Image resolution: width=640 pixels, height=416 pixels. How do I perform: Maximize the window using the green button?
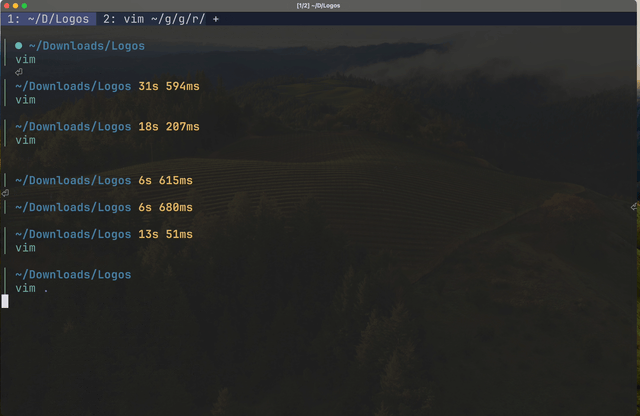(x=25, y=5)
